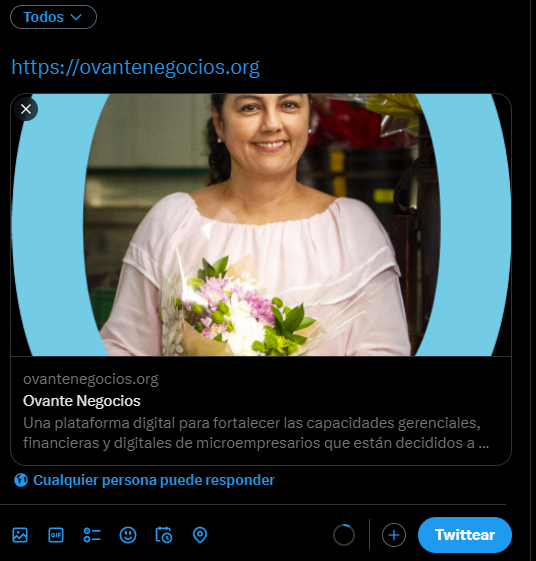Click the character count progress circle
The image size is (536, 561).
coord(344,535)
